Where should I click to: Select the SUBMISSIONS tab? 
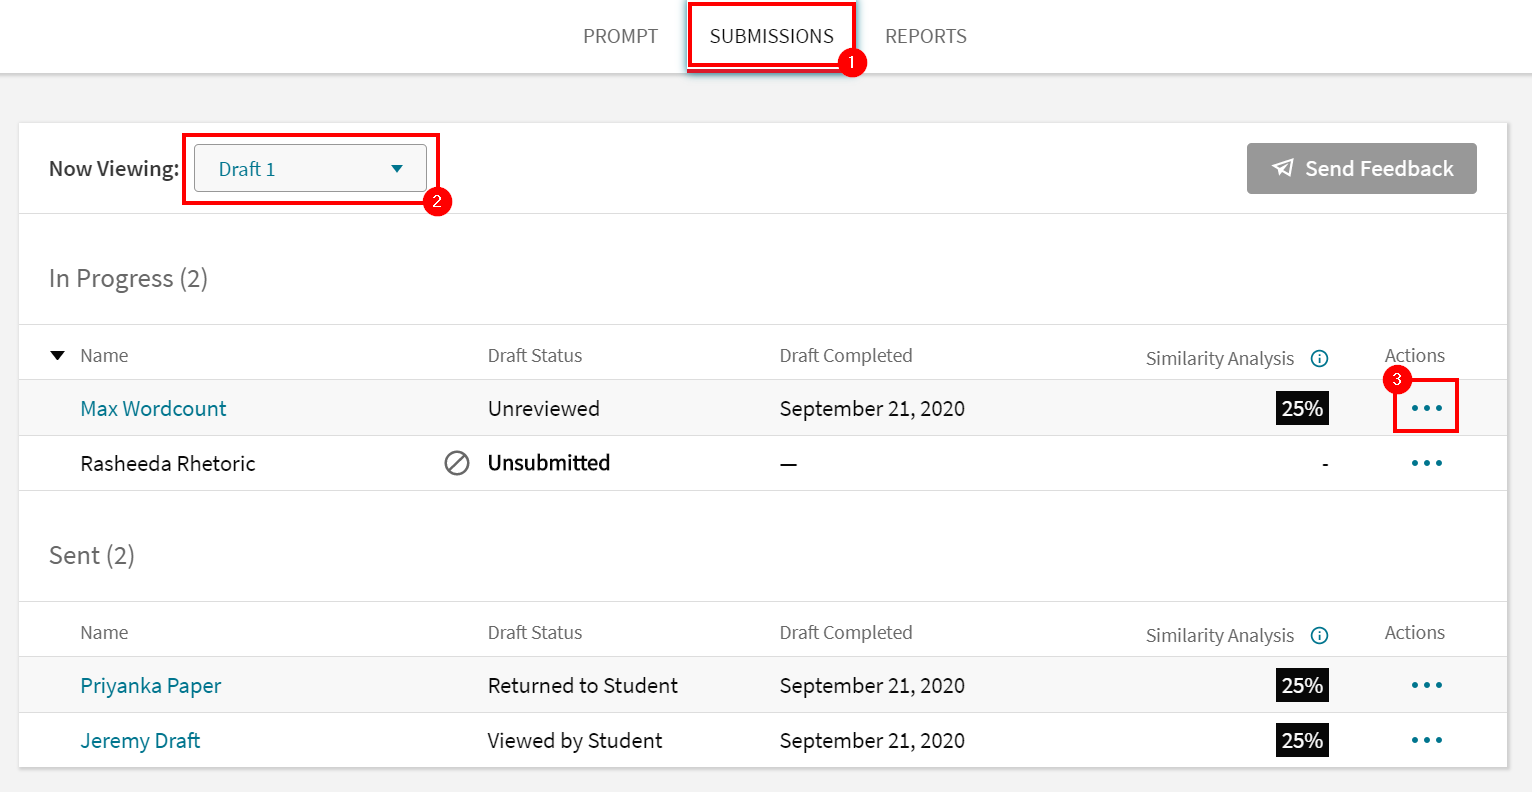point(771,36)
